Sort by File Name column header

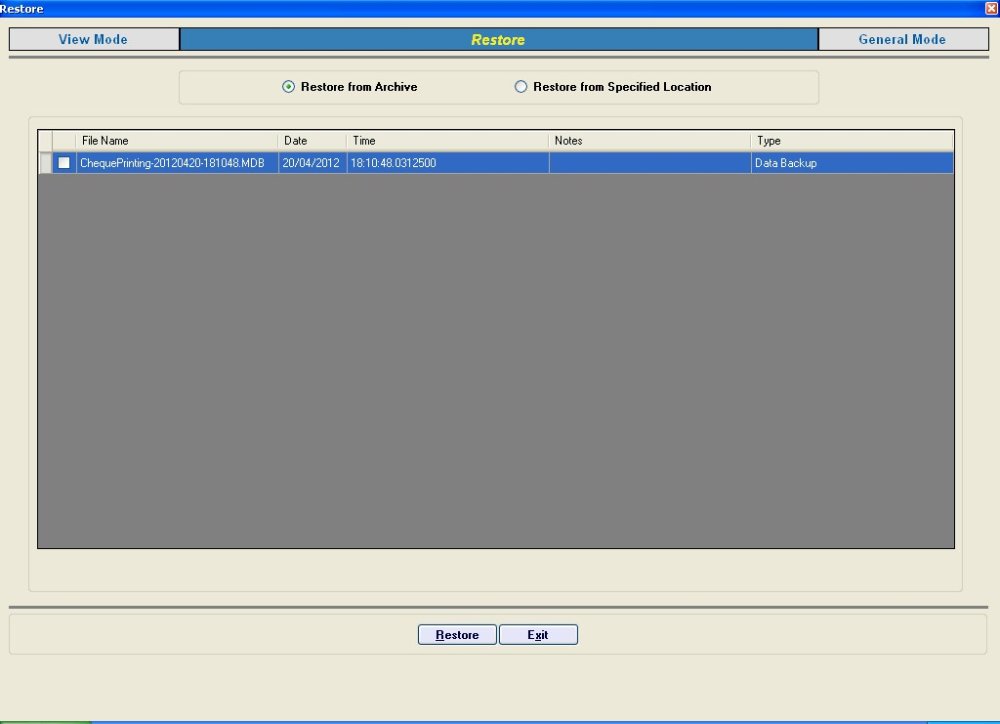177,140
